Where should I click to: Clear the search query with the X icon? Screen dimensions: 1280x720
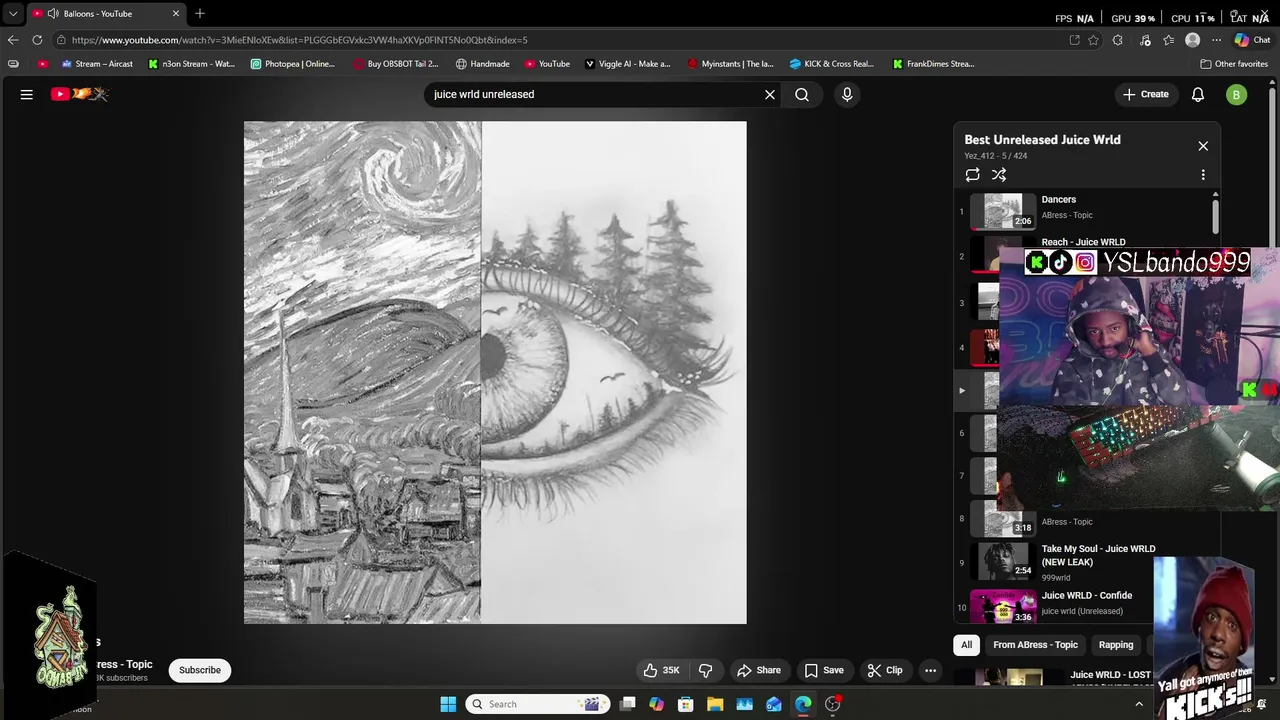click(770, 94)
